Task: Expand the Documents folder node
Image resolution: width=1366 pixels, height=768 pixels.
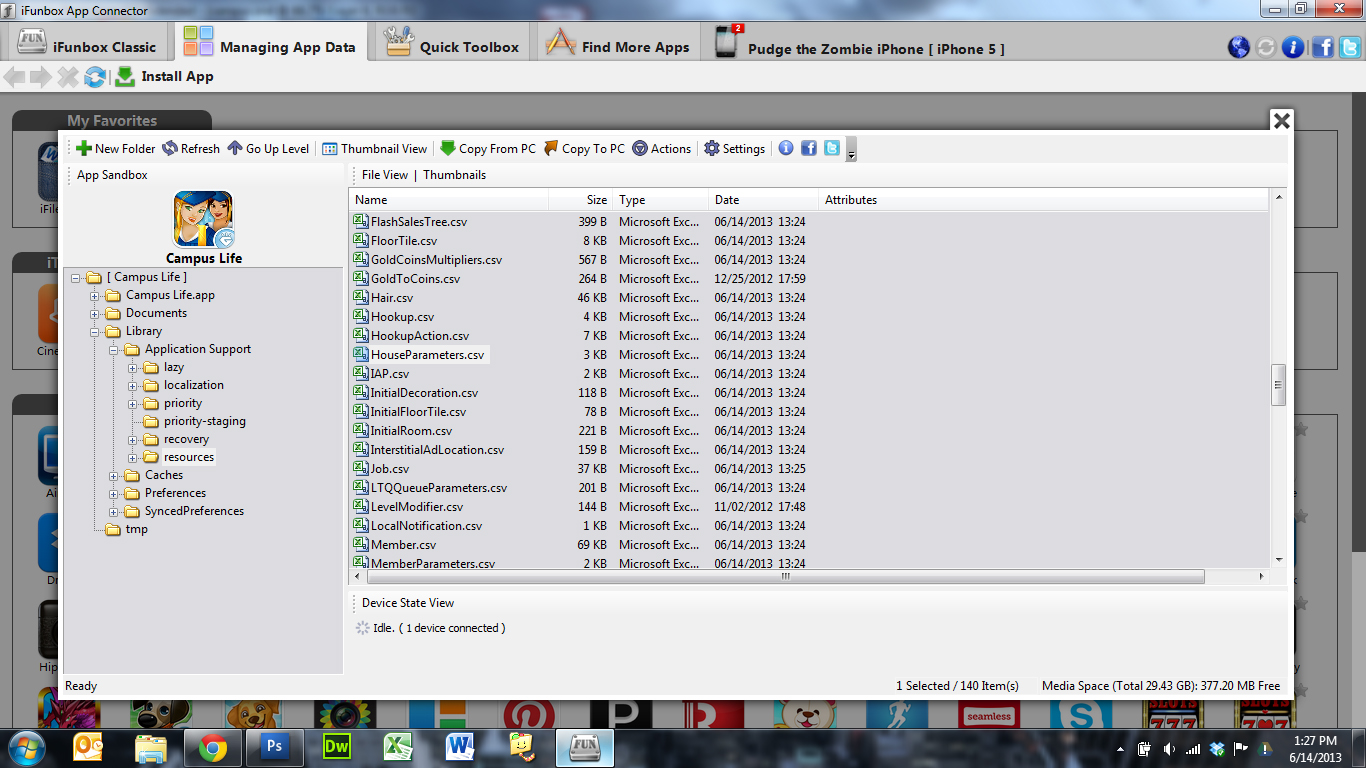Action: (x=96, y=314)
